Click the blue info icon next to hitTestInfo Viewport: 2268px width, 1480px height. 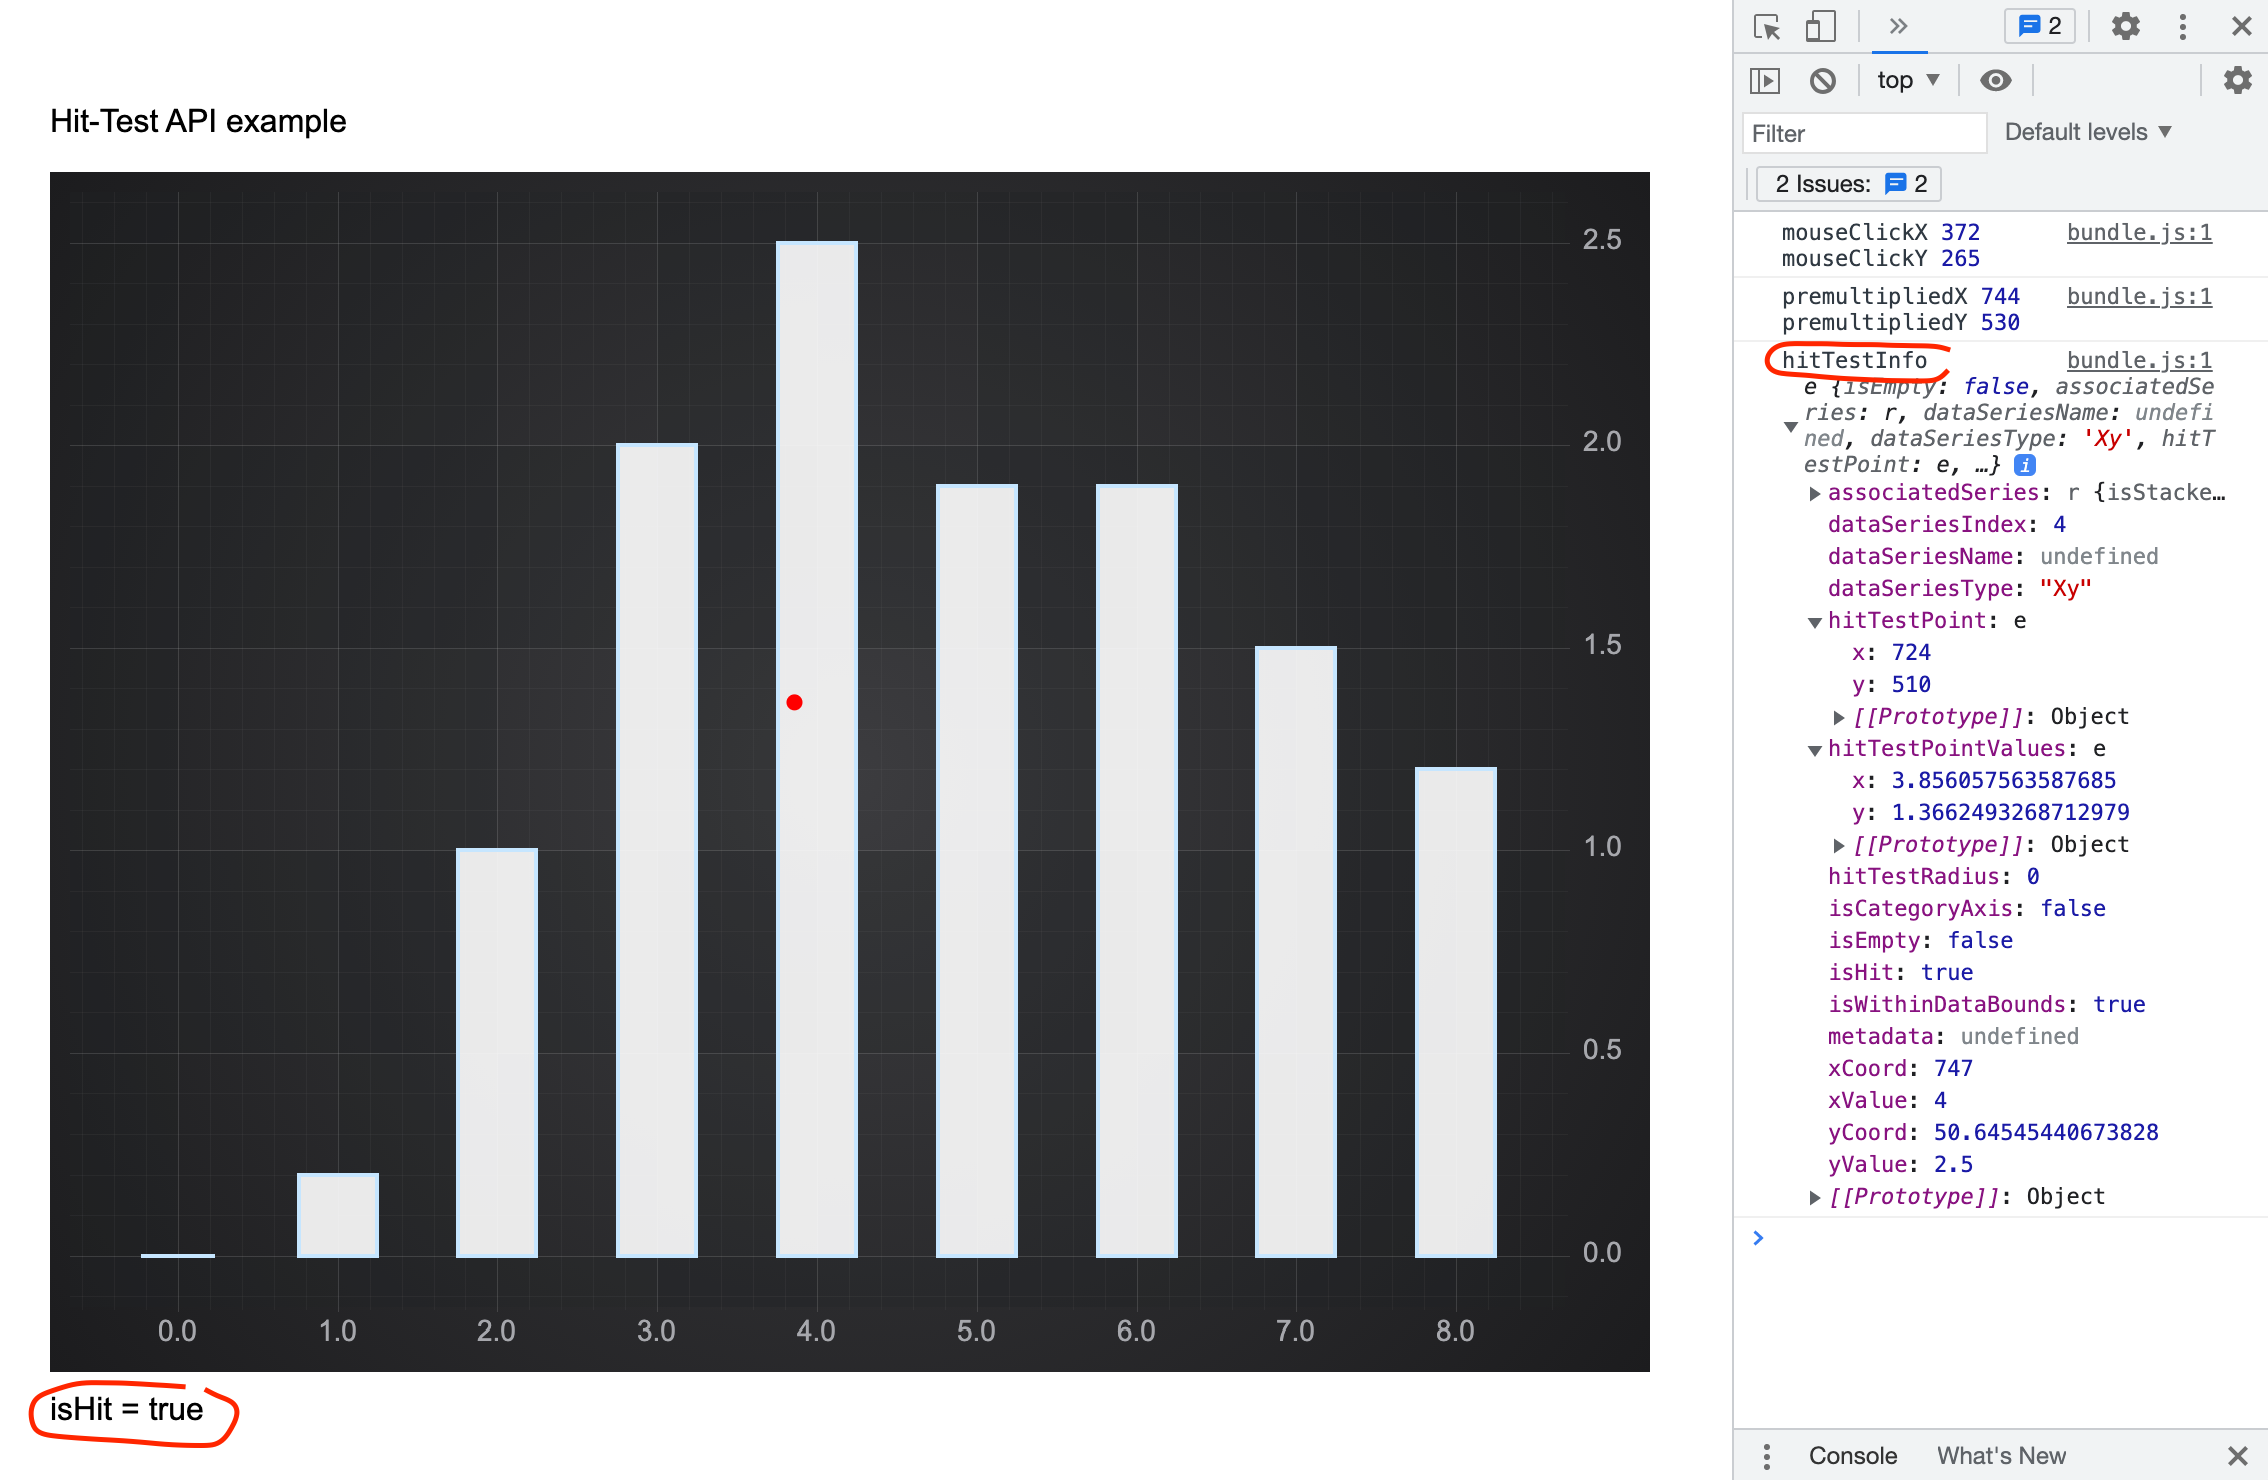[x=2024, y=464]
